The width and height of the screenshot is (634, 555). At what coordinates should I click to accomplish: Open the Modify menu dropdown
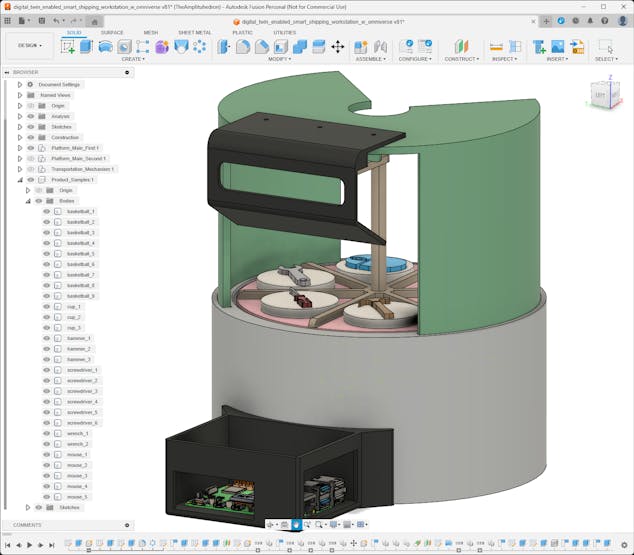(x=279, y=59)
